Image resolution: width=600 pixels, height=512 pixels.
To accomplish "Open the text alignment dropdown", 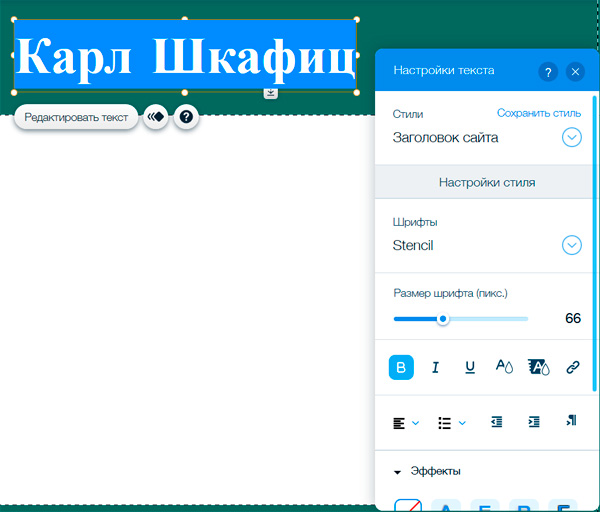I will (x=405, y=423).
